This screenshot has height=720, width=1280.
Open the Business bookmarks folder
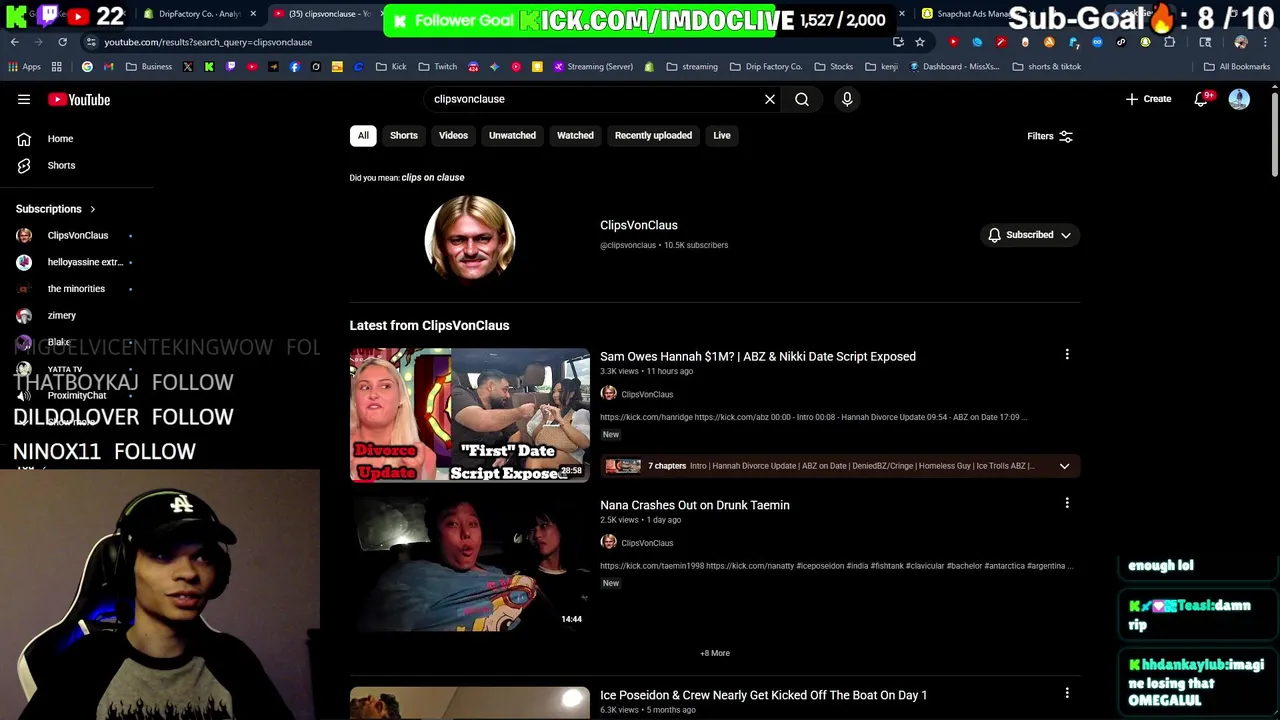tap(149, 67)
